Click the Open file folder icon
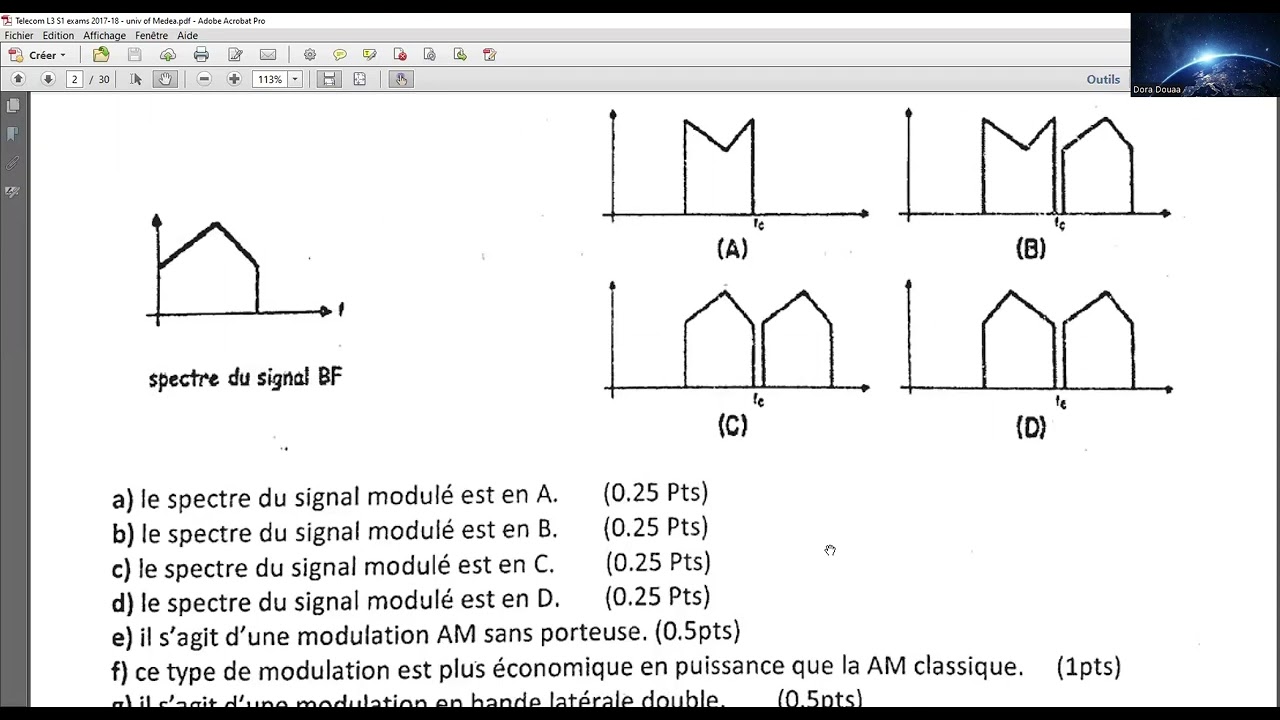The image size is (1280, 720). pyautogui.click(x=101, y=55)
